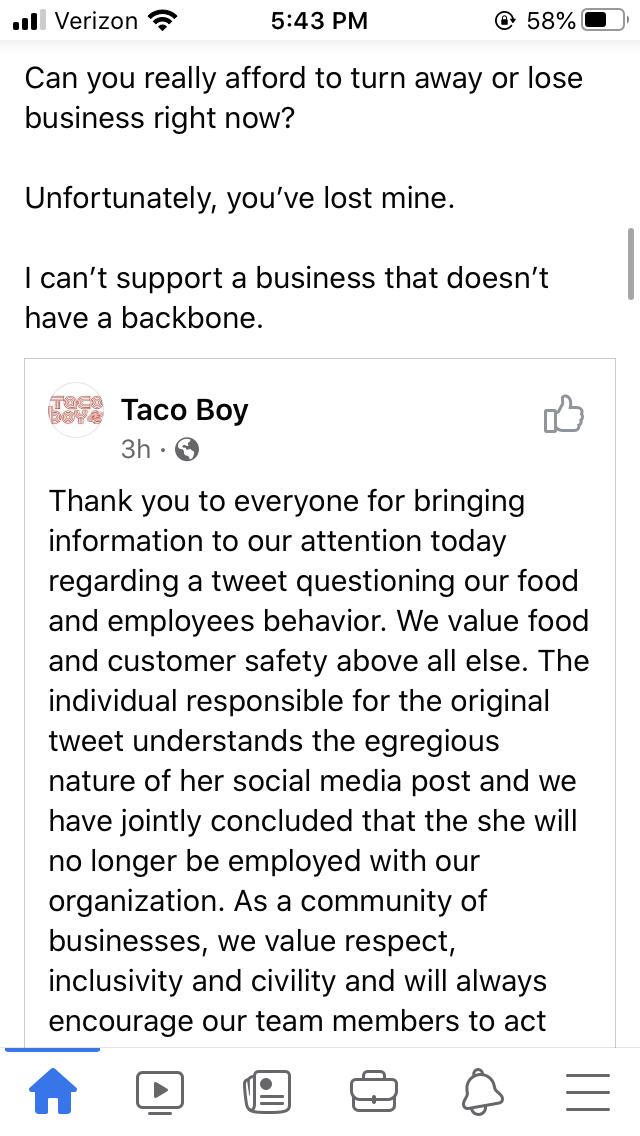This screenshot has height=1136, width=640.
Task: Like the Taco Boy page post
Action: pos(563,414)
